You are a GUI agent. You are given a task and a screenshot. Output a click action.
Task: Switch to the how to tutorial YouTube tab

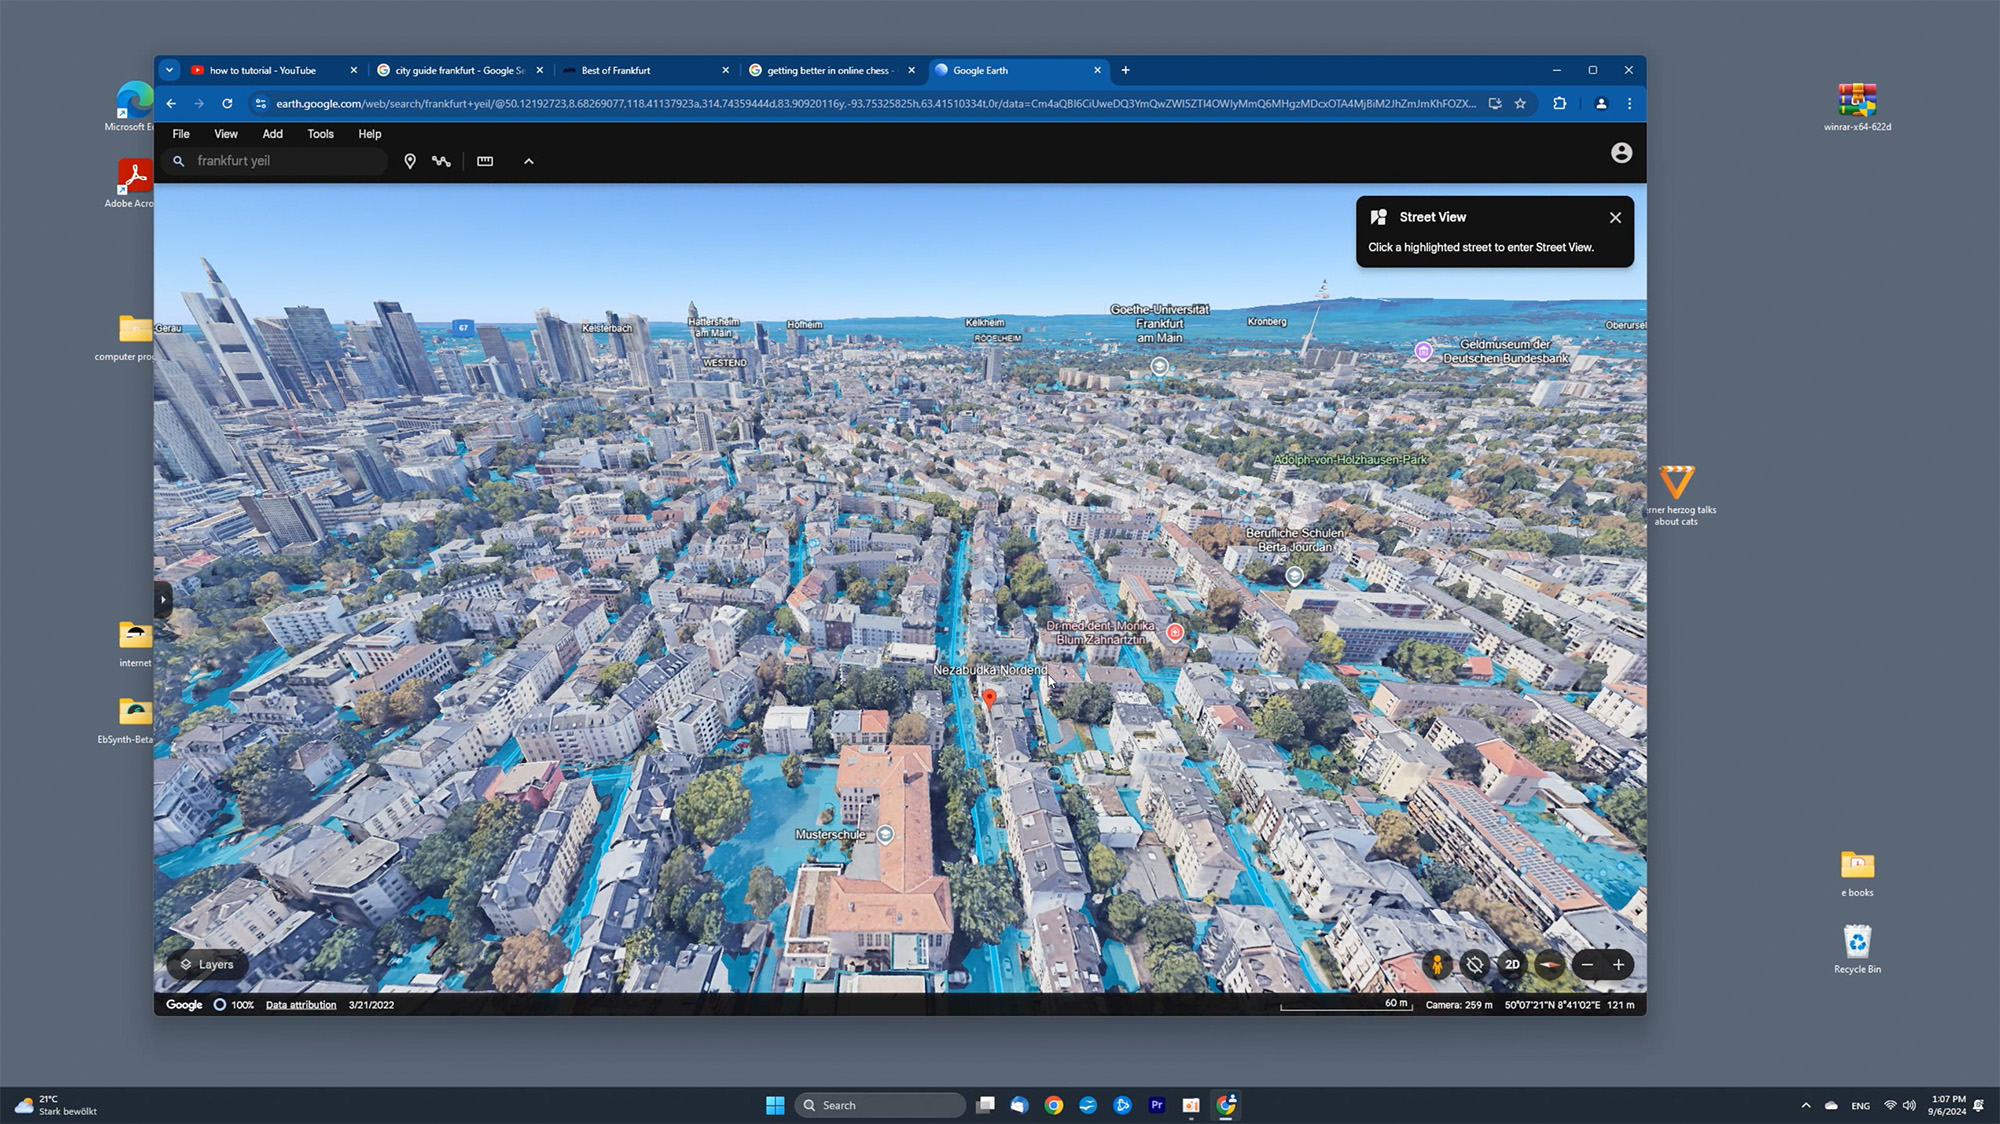(265, 70)
